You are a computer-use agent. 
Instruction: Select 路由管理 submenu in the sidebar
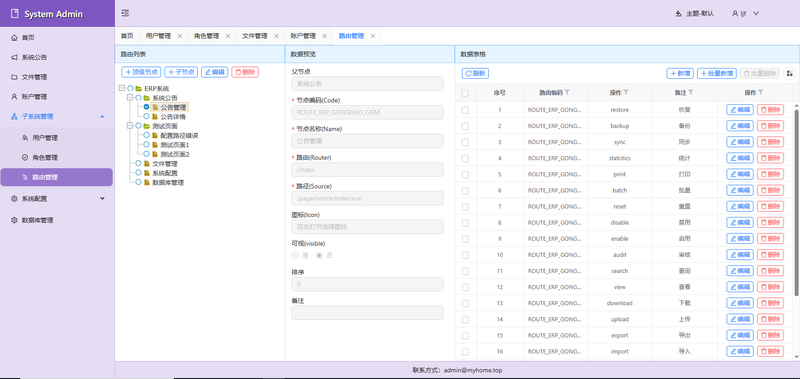(57, 178)
